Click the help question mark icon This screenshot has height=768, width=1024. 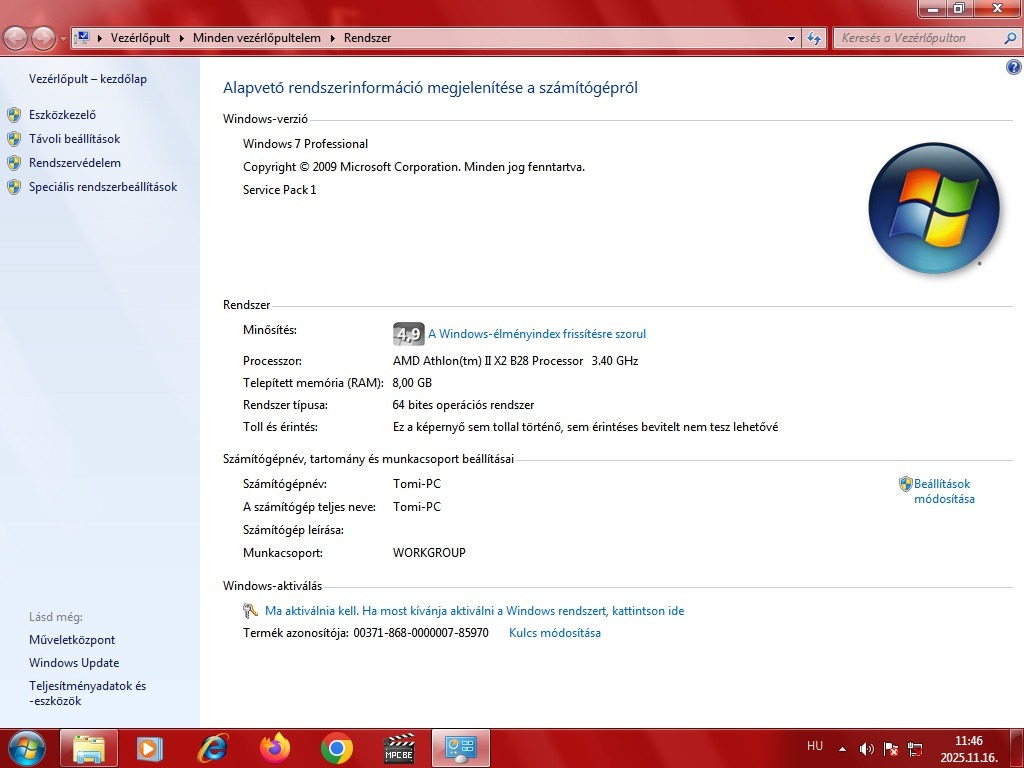1014,67
